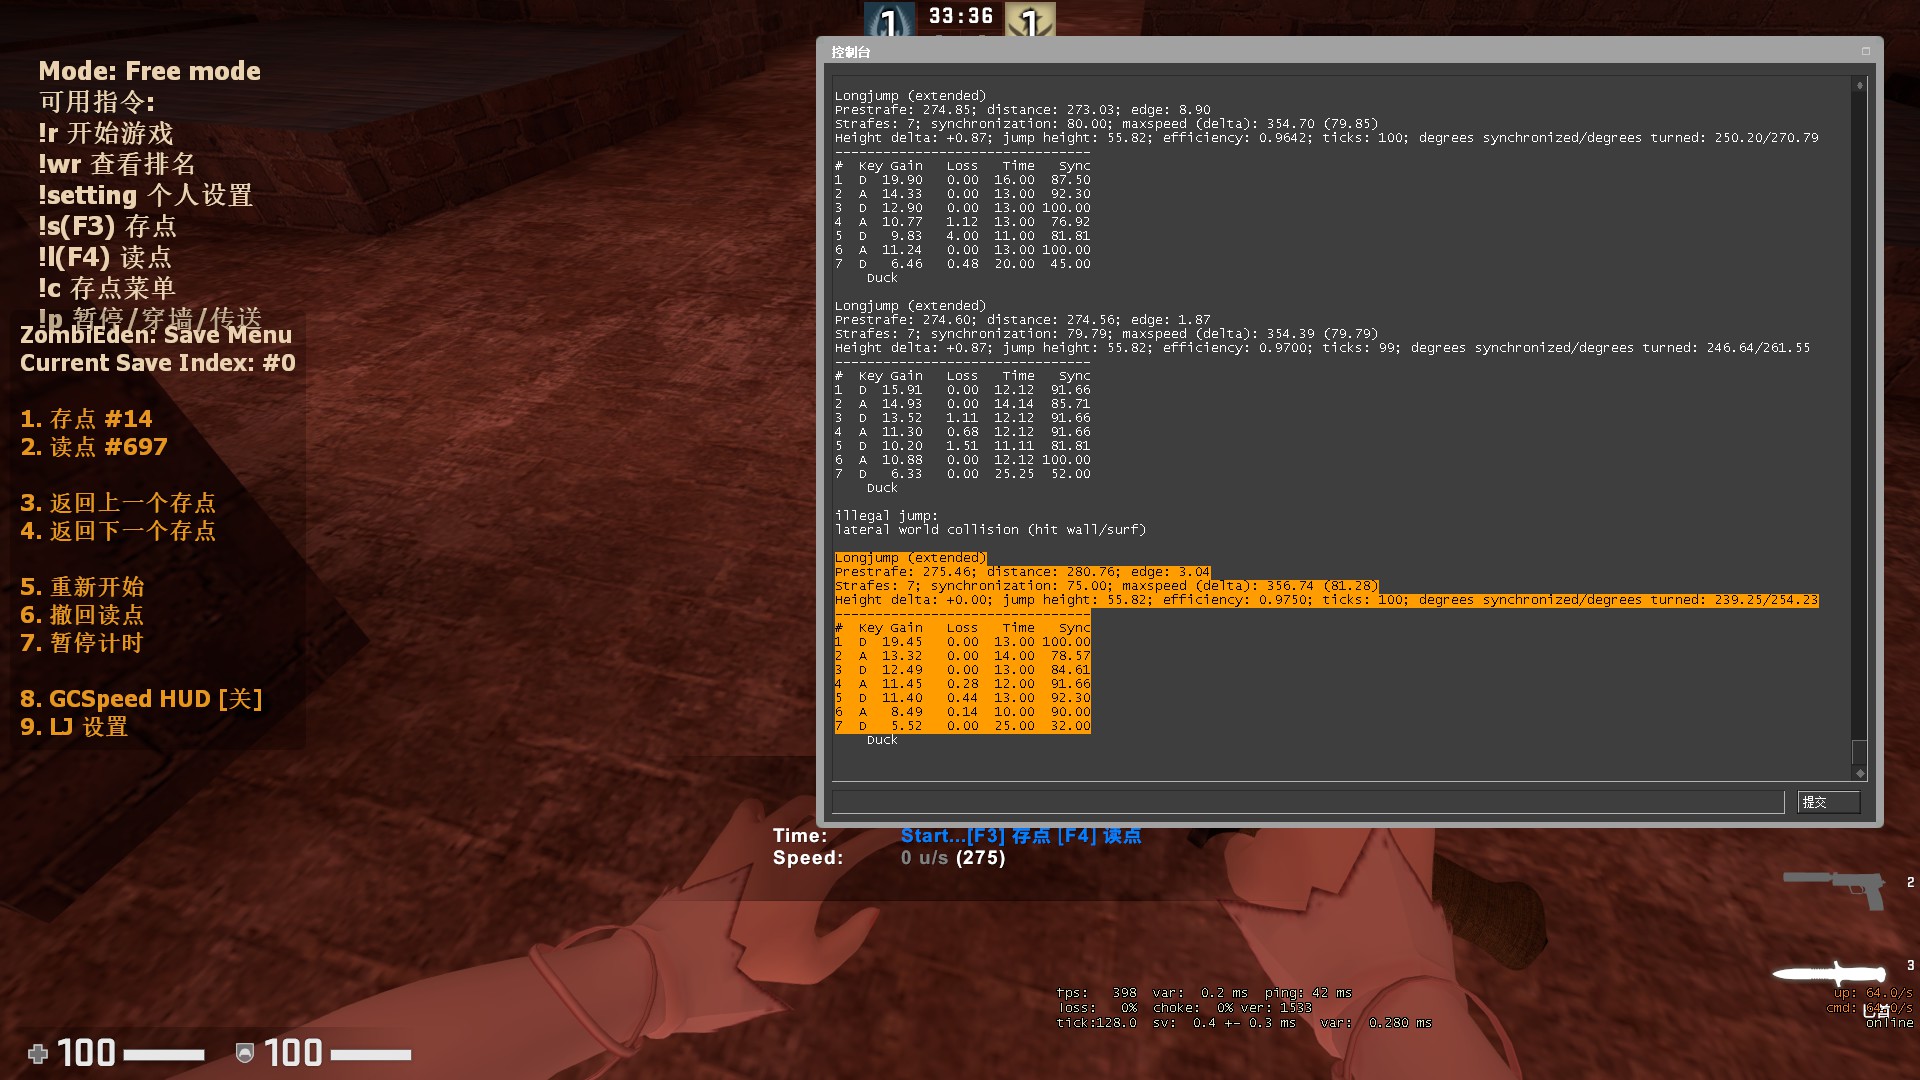
Task: Click the health value 100
Action: (x=86, y=1053)
